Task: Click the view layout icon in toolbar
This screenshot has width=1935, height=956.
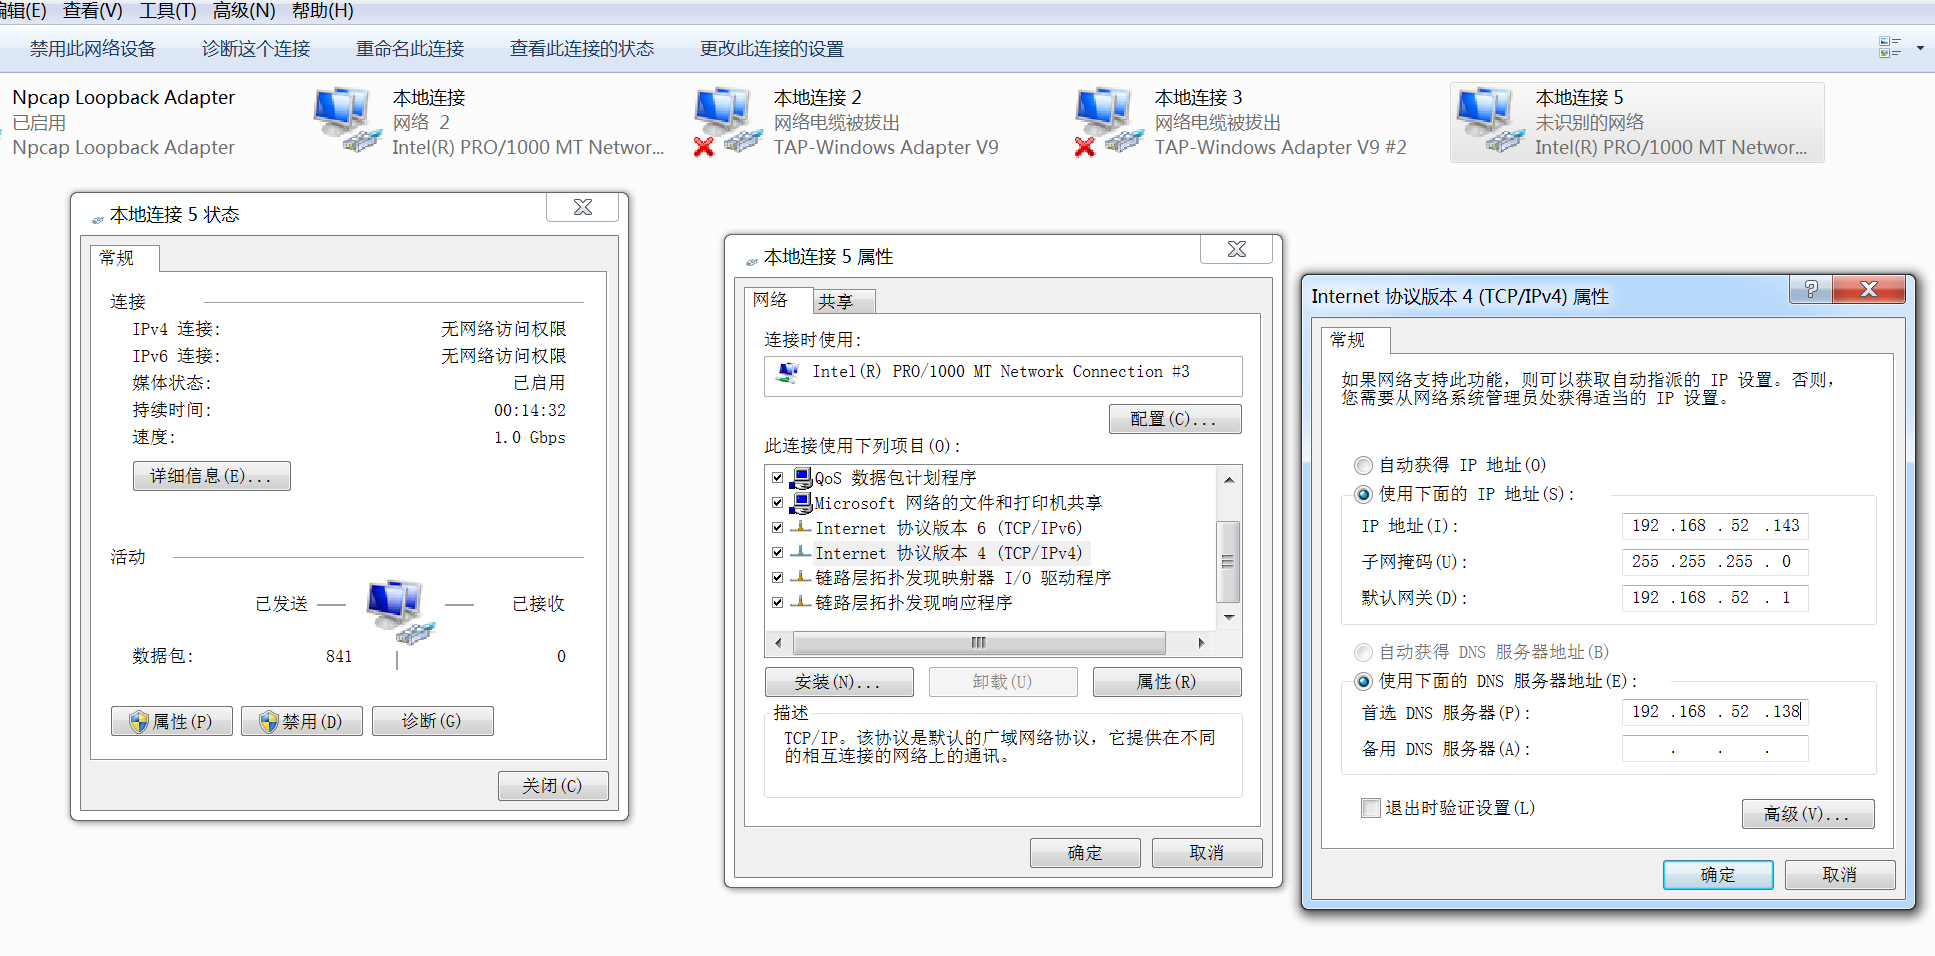Action: click(1889, 48)
